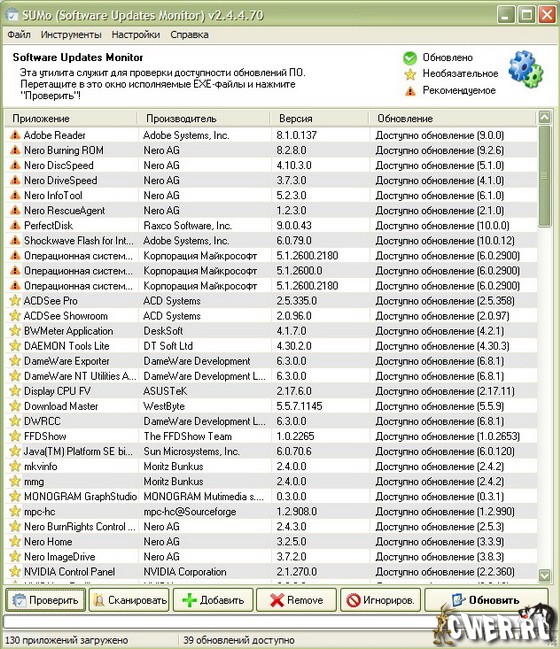Click version cell 5.1.2600.0
Screen dimensions: 560x649
pyautogui.click(x=299, y=271)
